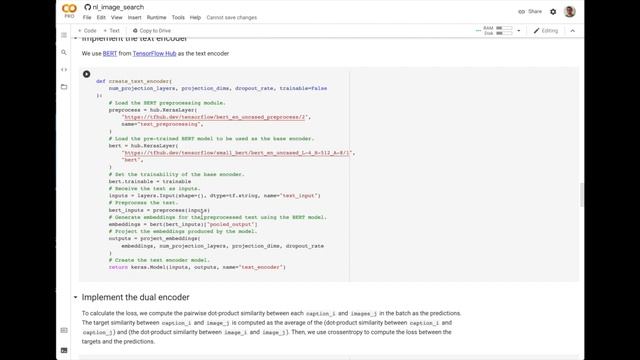Open the Help menu
Screen dimensions: 640x360
tap(195, 18)
